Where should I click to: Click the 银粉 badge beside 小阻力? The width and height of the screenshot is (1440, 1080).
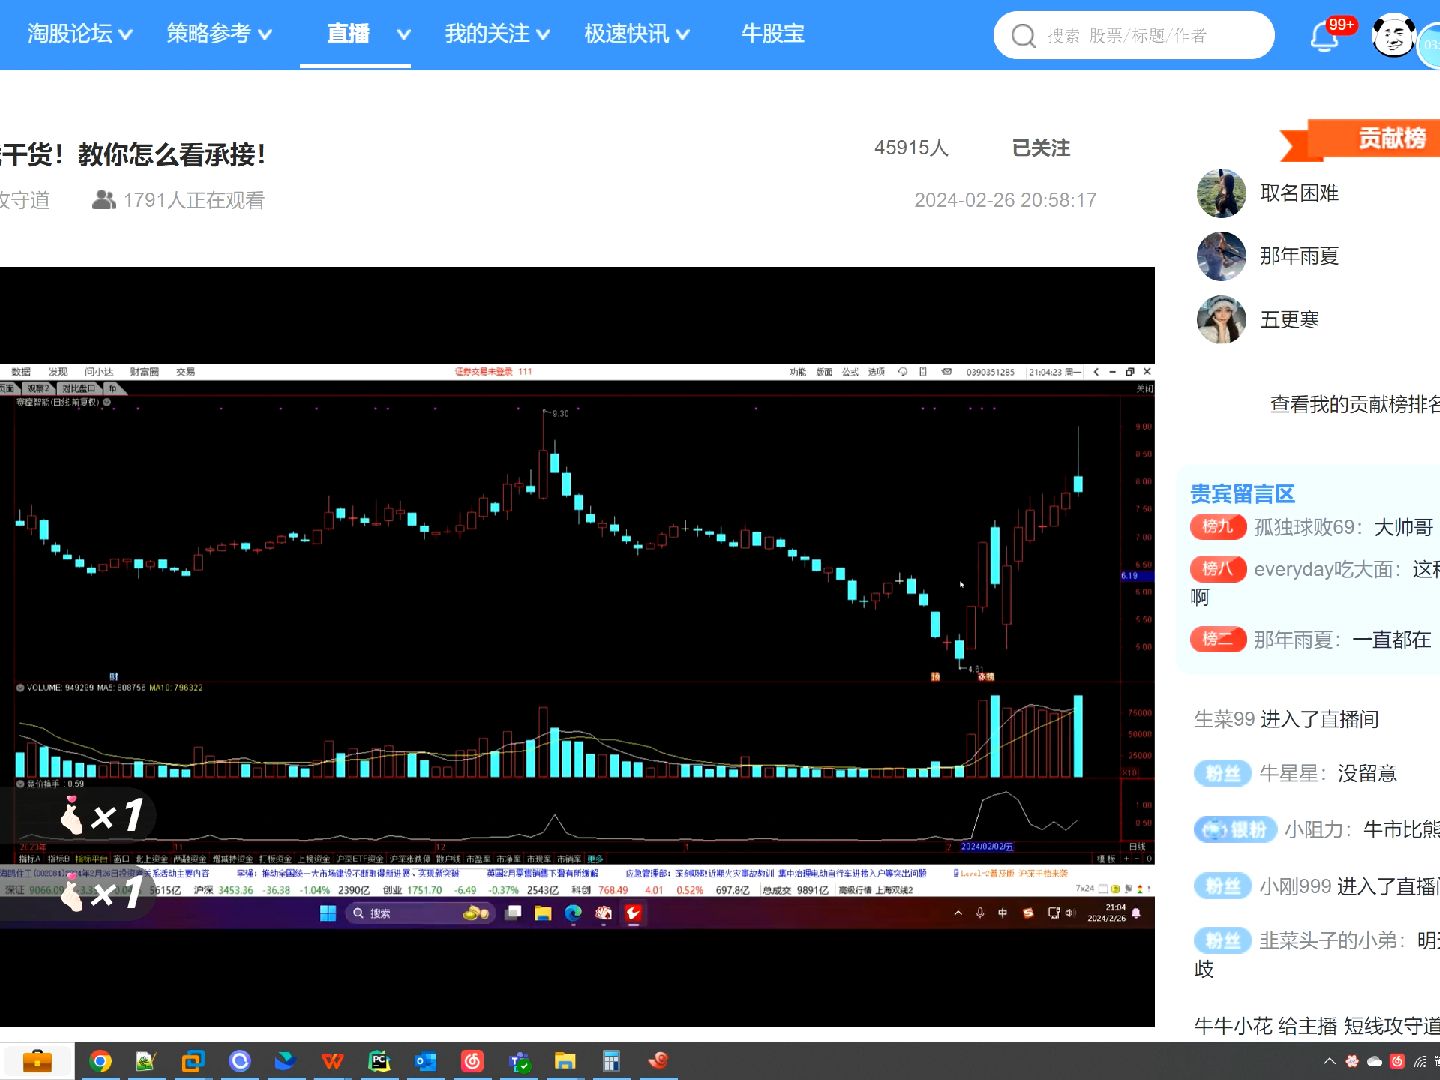point(1234,829)
